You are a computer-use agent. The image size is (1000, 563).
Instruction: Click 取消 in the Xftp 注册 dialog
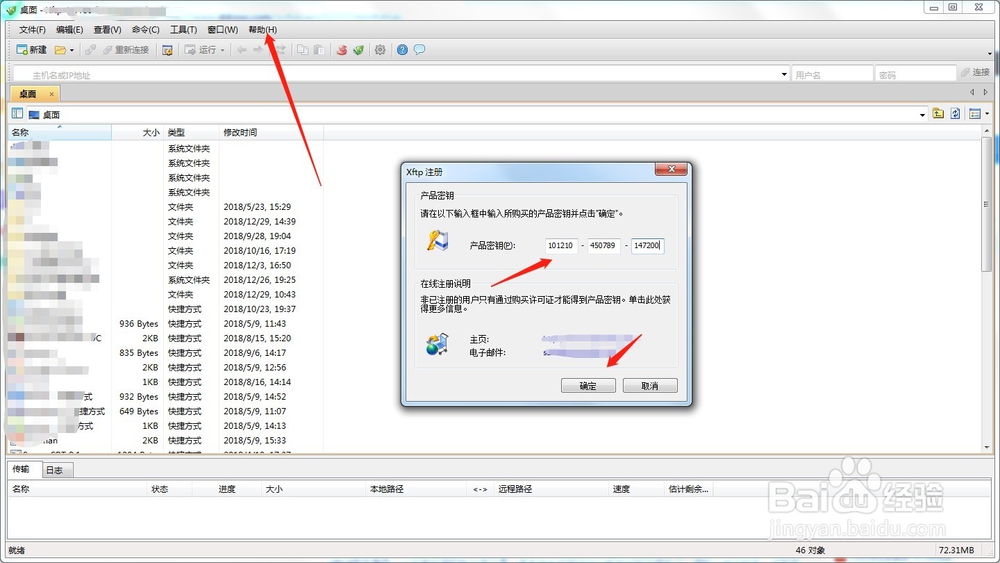(650, 386)
